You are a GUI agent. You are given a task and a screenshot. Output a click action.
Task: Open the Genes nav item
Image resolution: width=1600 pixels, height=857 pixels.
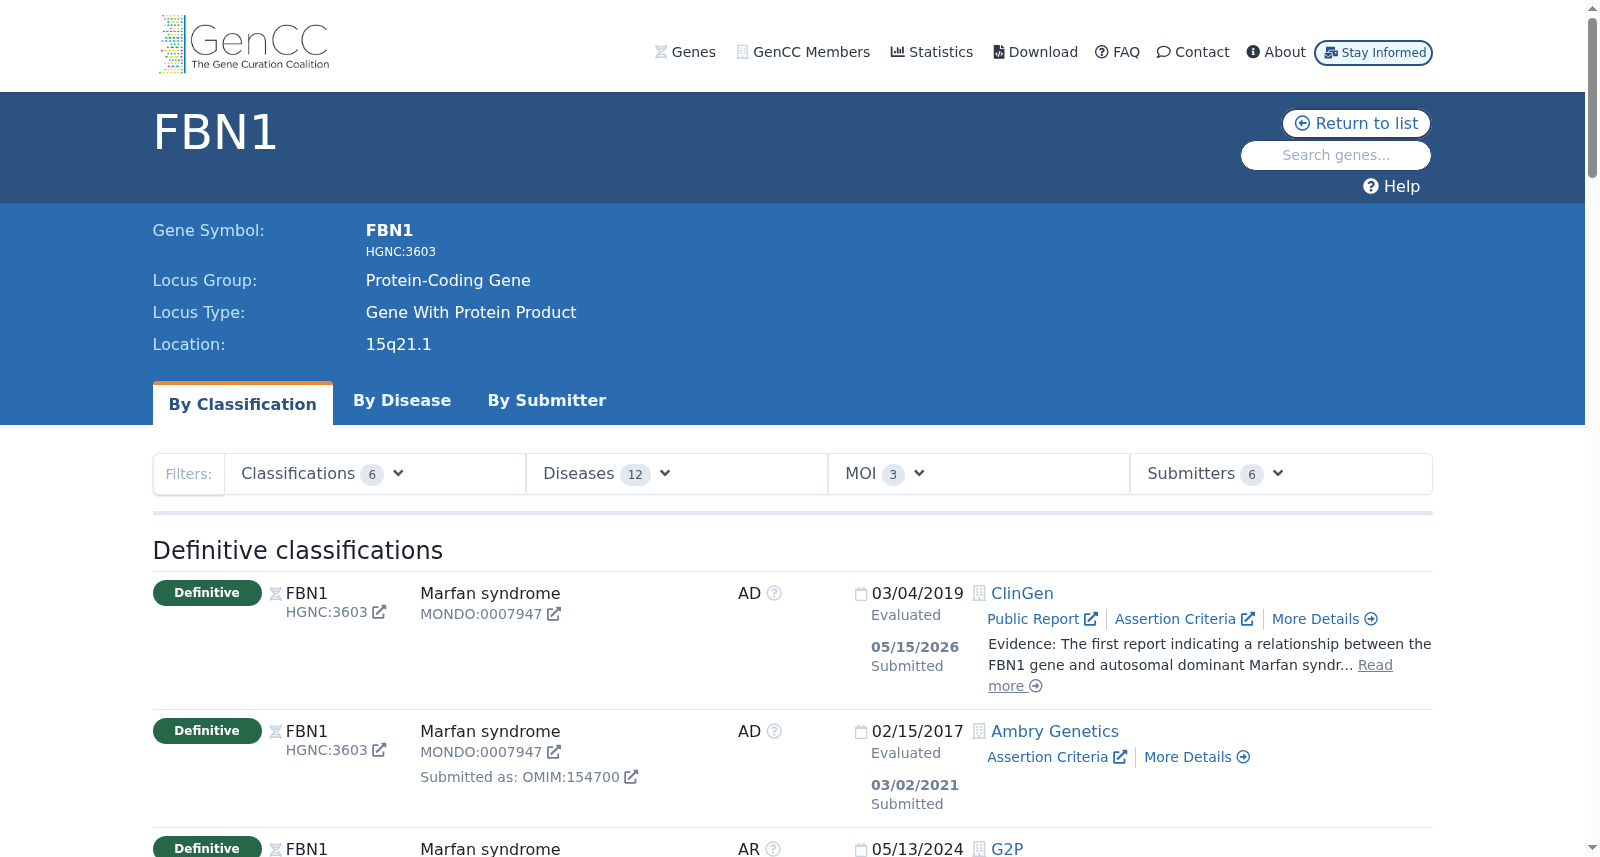(685, 52)
